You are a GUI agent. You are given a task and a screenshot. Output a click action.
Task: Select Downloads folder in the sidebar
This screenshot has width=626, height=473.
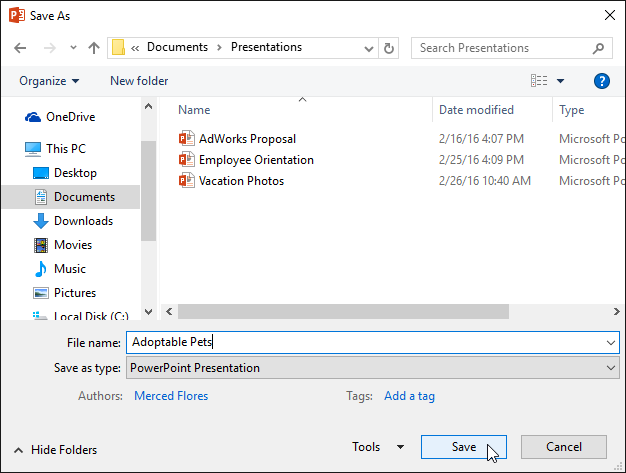83,221
